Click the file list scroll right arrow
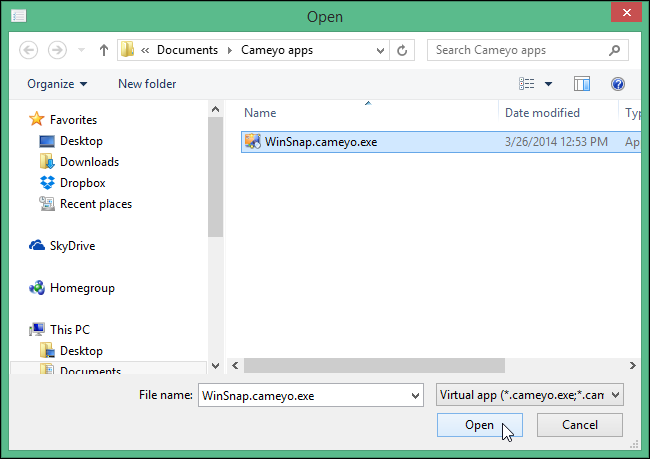This screenshot has height=459, width=650. (x=633, y=366)
